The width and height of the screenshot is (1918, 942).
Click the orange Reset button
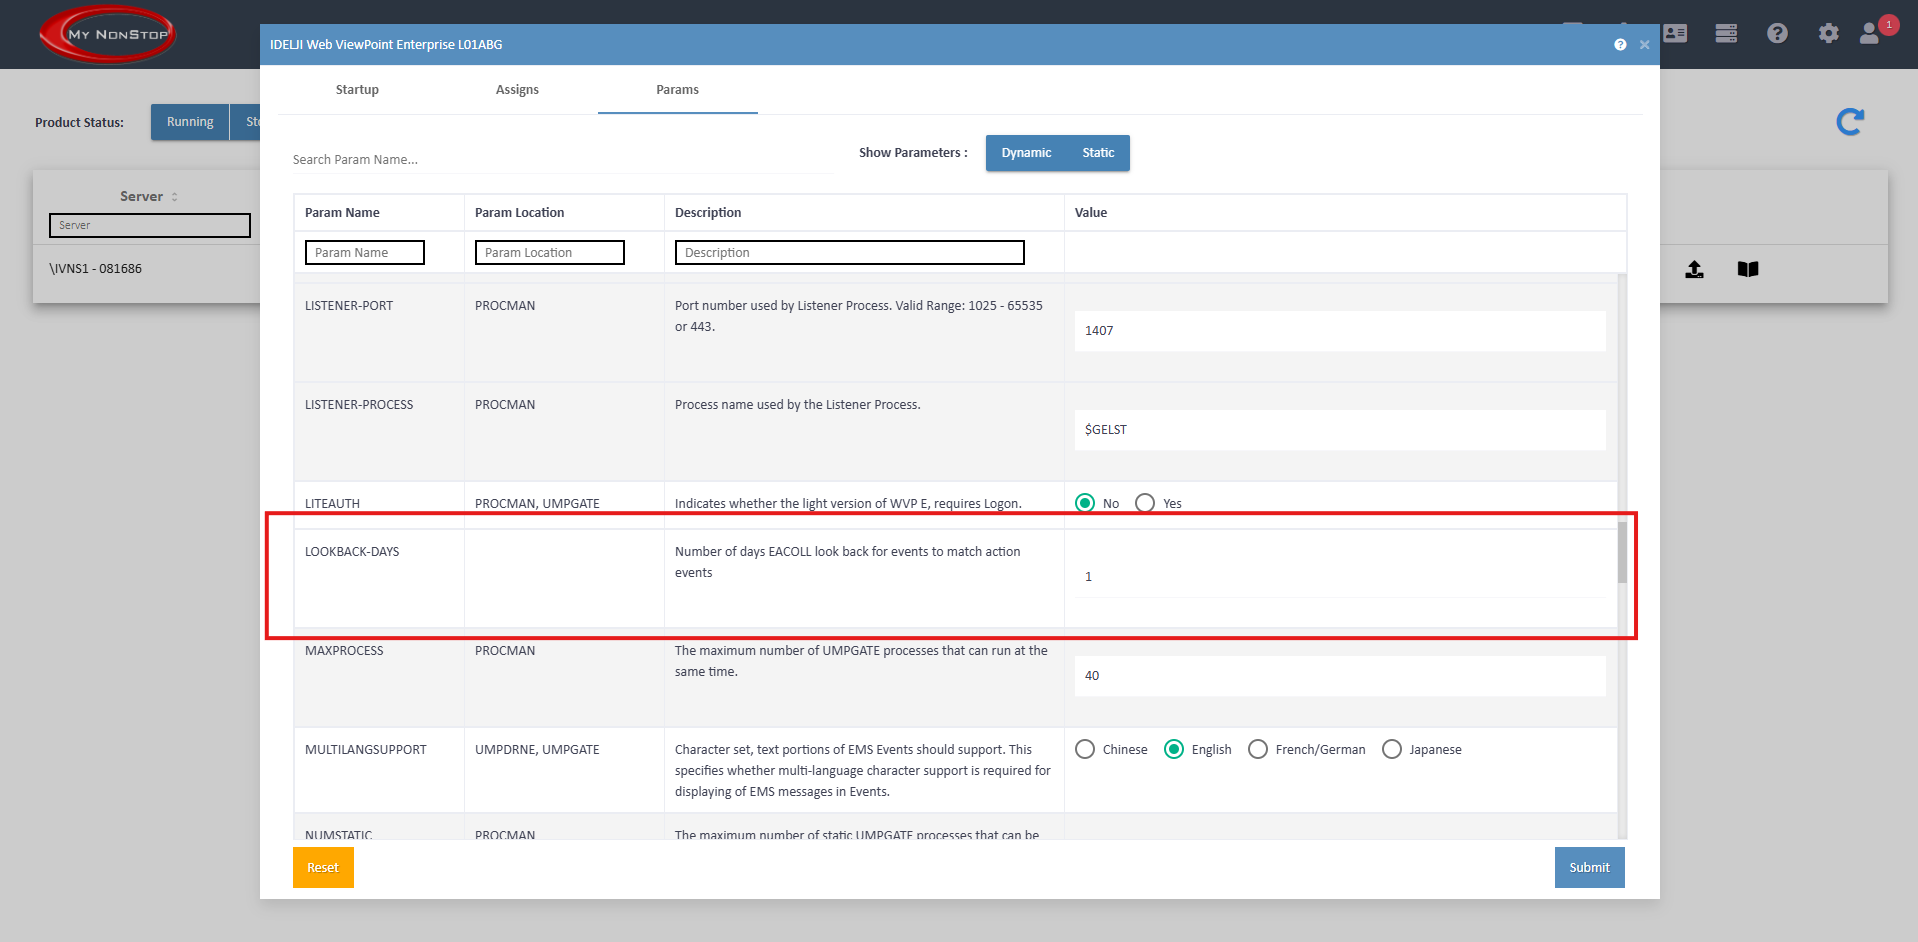(323, 867)
